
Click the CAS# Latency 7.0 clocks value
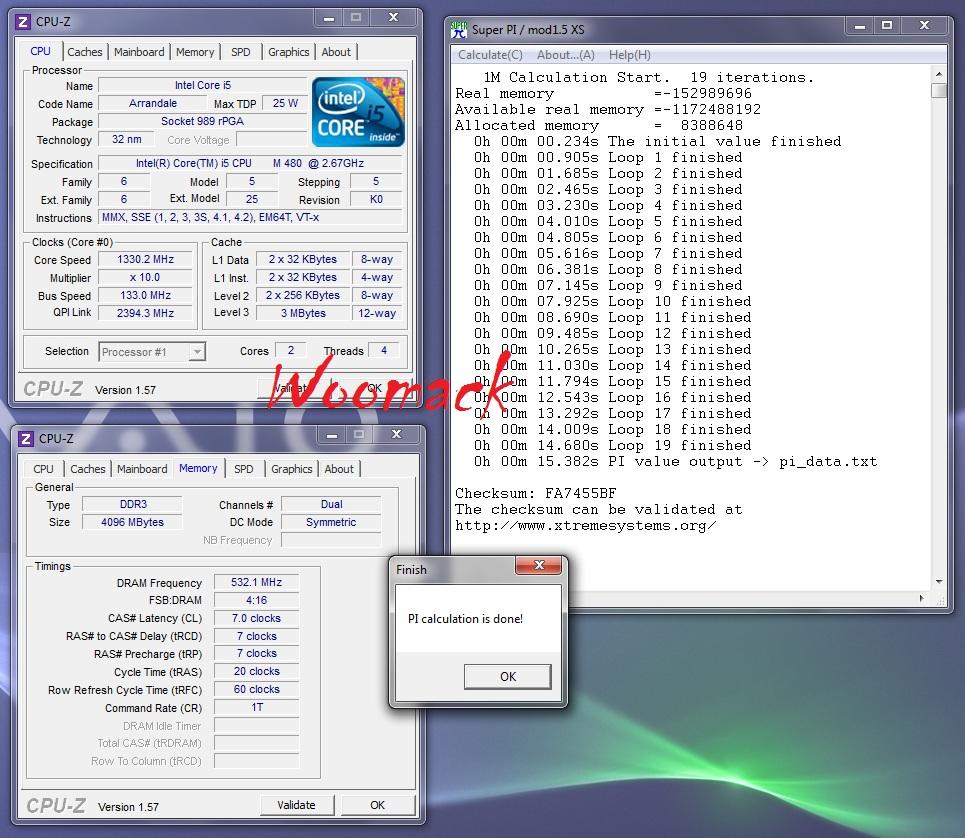(257, 618)
